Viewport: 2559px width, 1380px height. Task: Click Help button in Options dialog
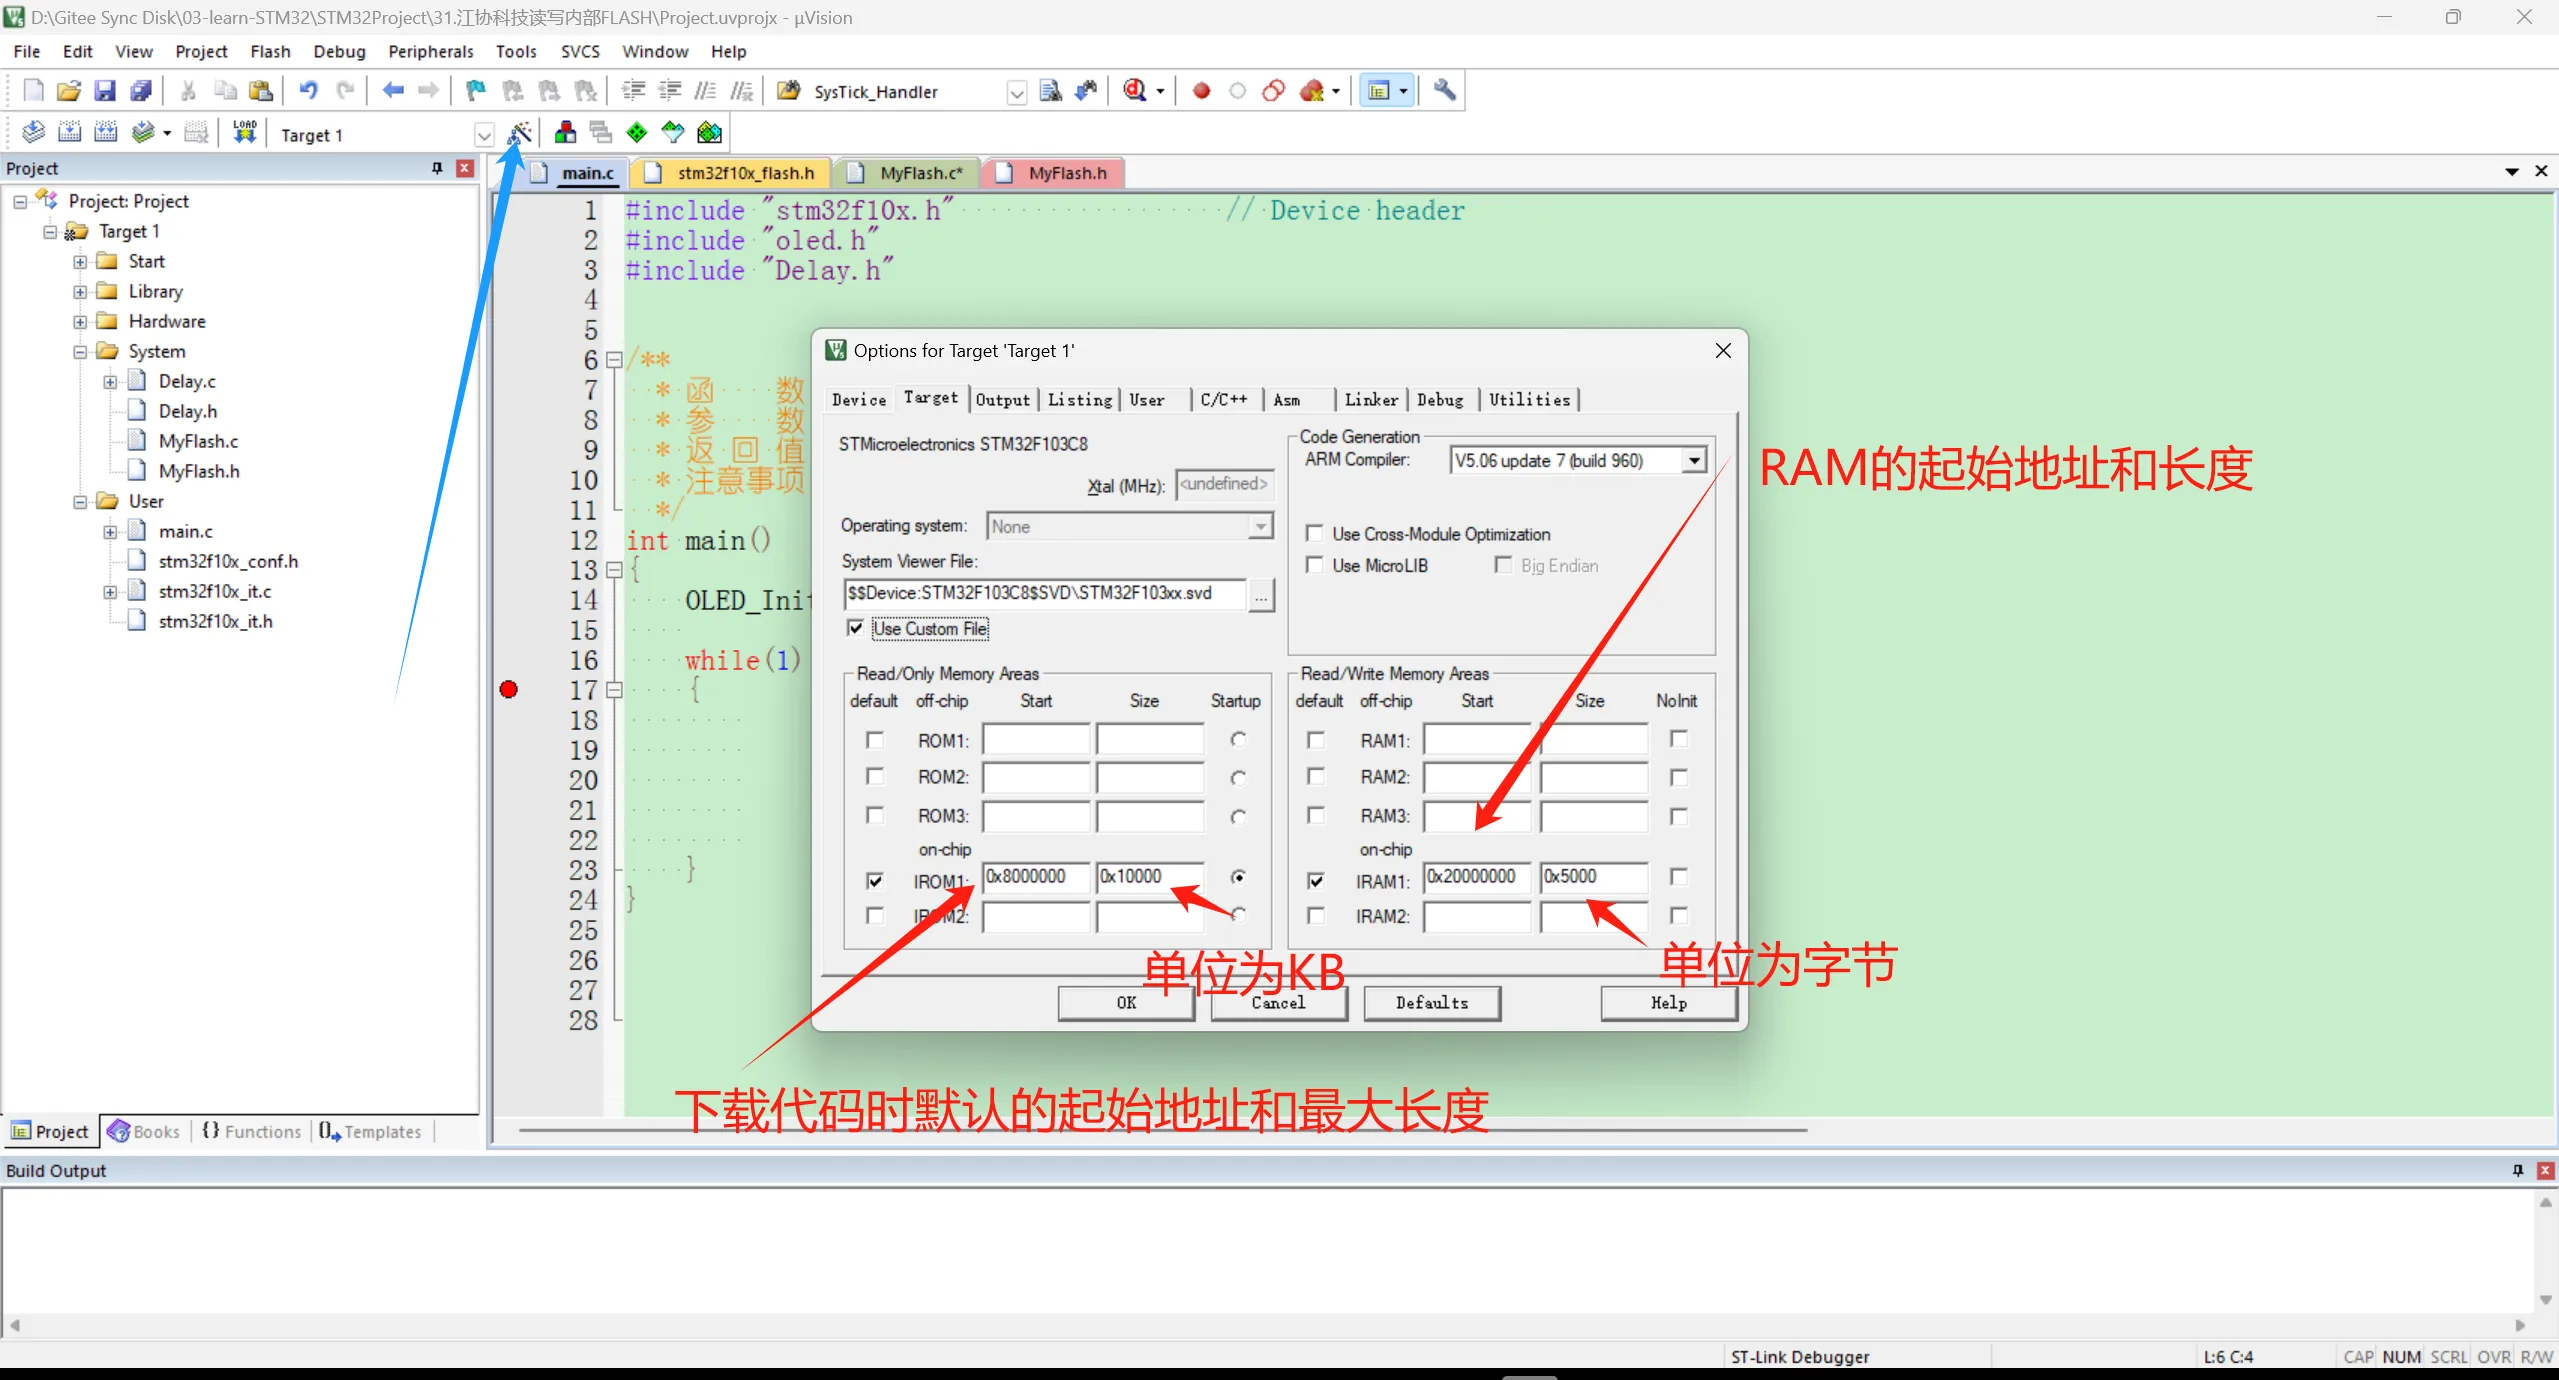click(1668, 1003)
